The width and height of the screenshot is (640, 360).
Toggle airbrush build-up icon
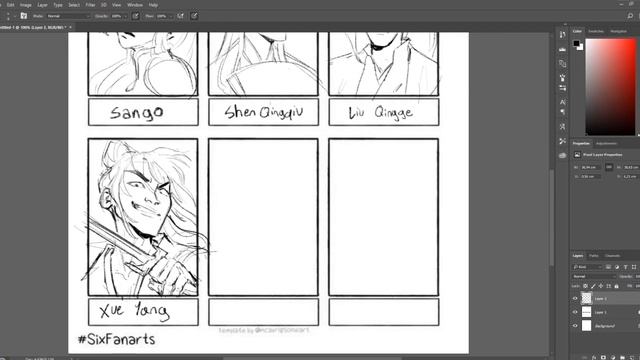point(180,16)
